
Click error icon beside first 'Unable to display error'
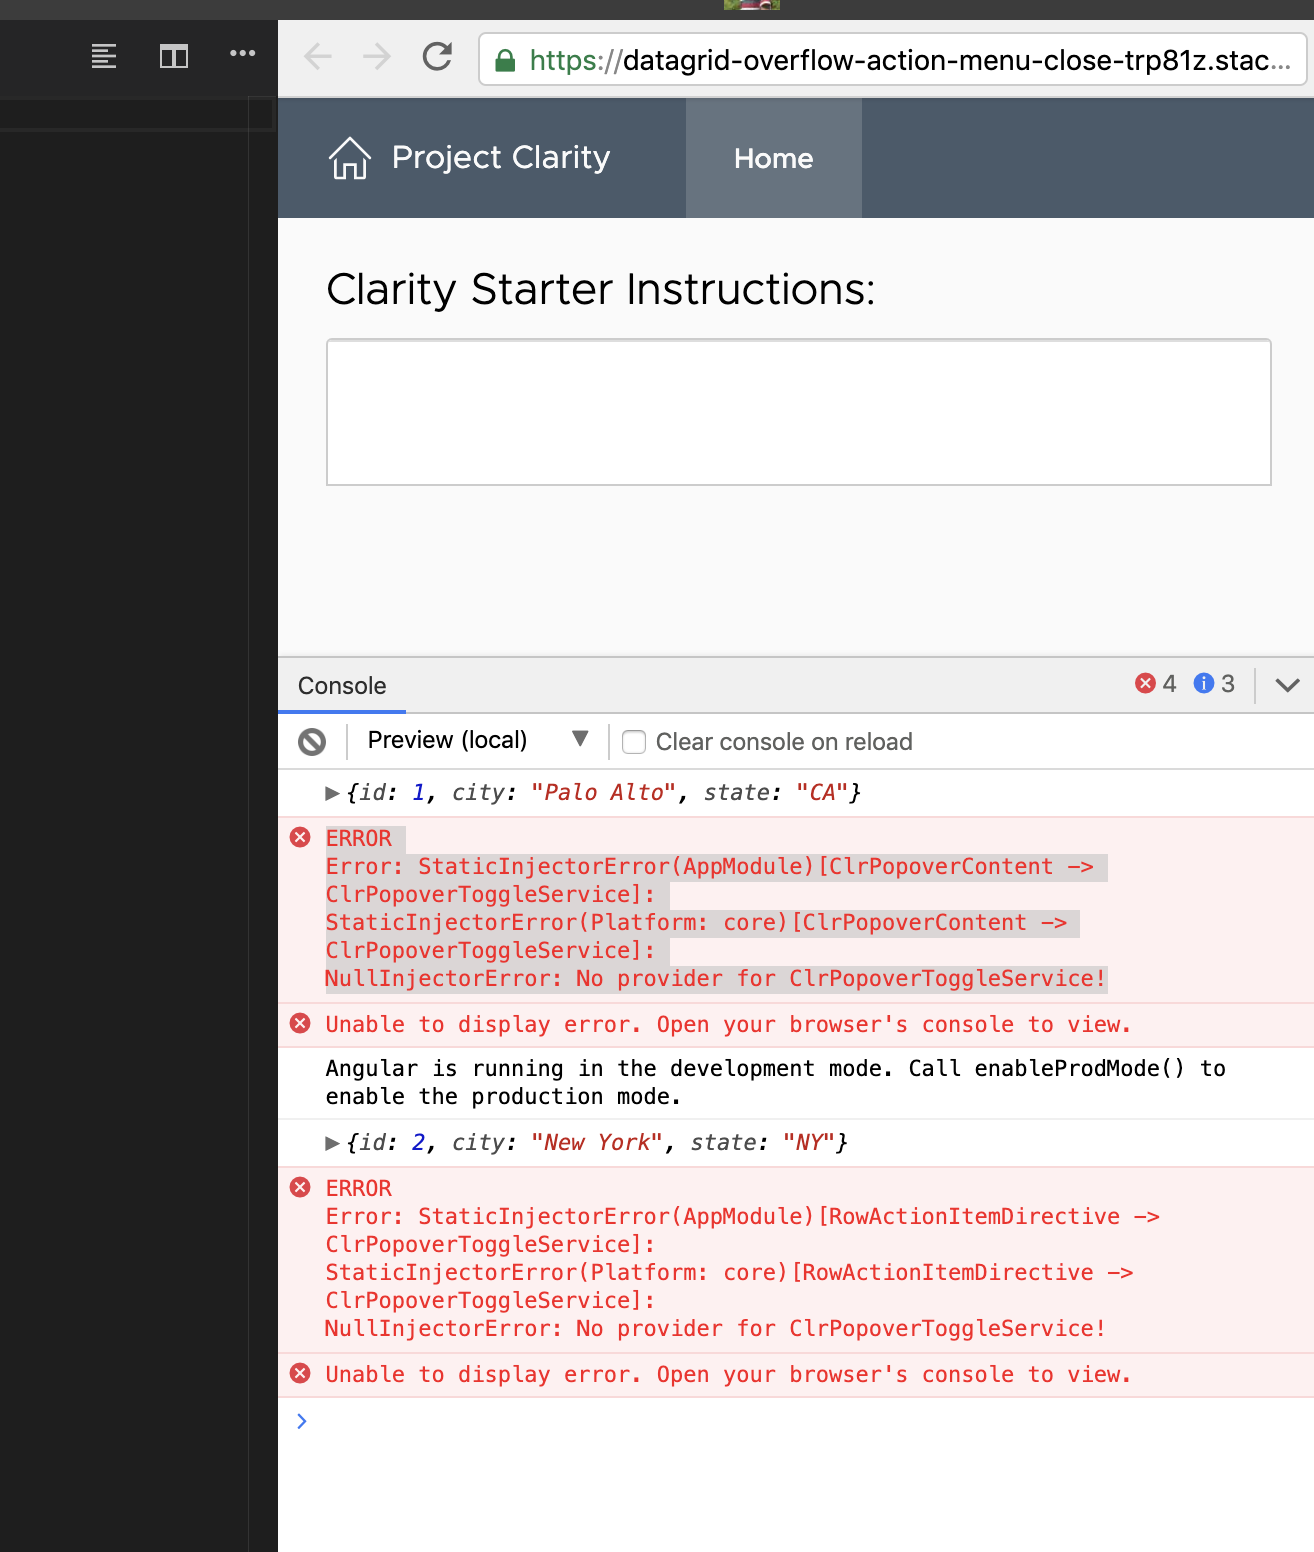(300, 1023)
